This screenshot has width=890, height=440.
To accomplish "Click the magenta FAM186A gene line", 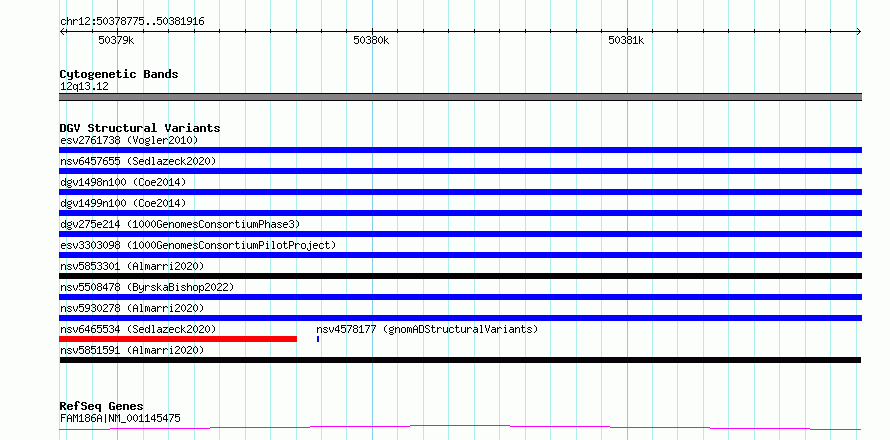I will click(460, 427).
